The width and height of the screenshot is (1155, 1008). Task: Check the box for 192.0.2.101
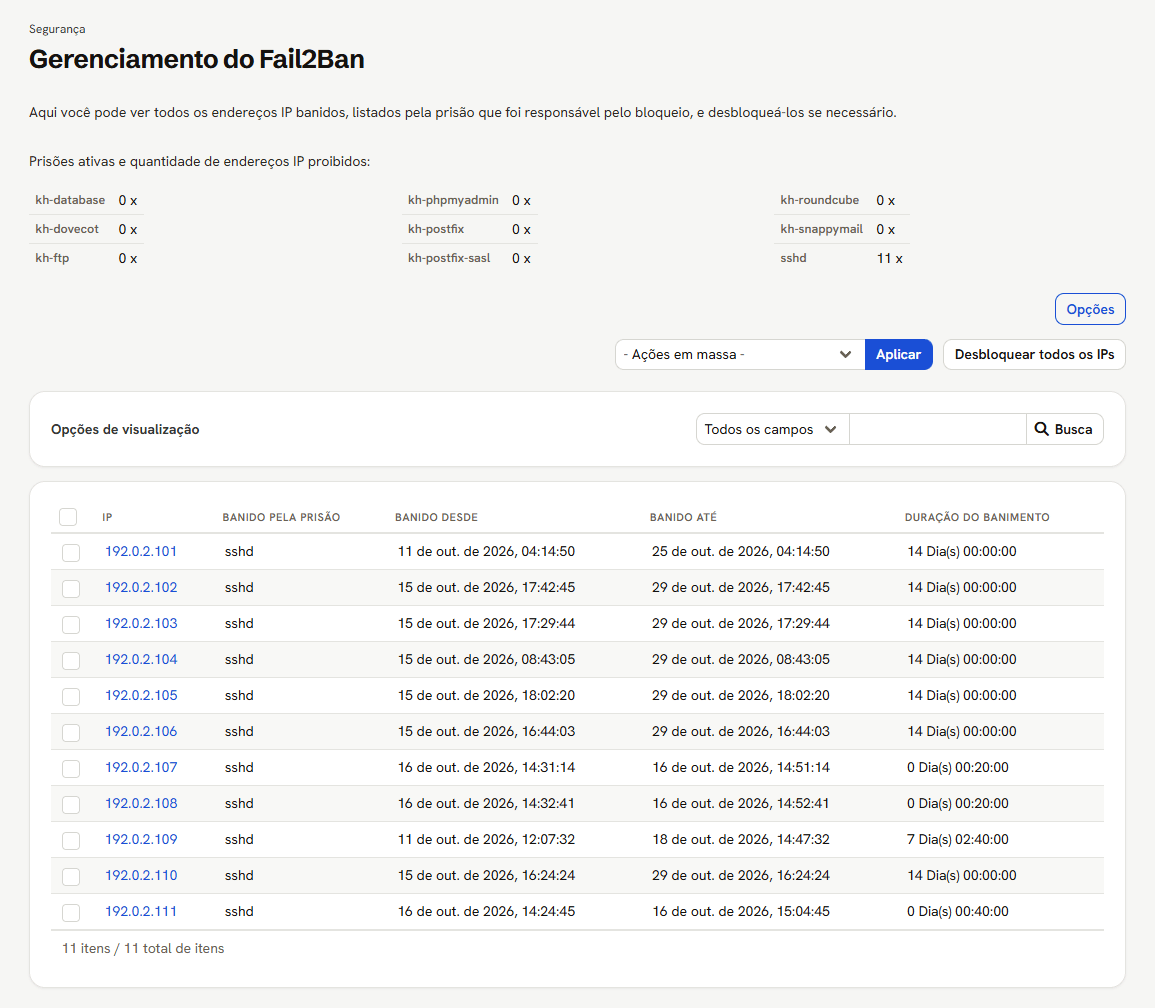pos(71,552)
